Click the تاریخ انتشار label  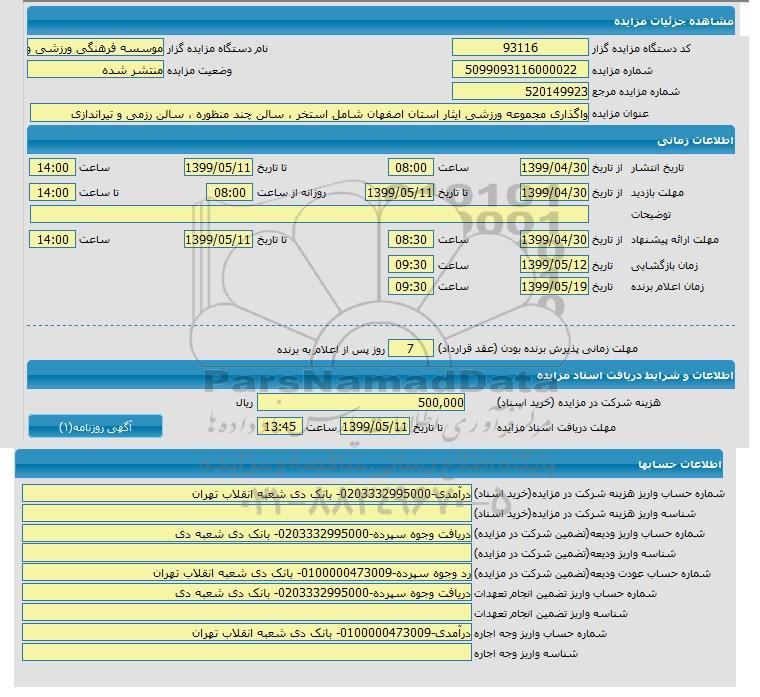click(657, 168)
